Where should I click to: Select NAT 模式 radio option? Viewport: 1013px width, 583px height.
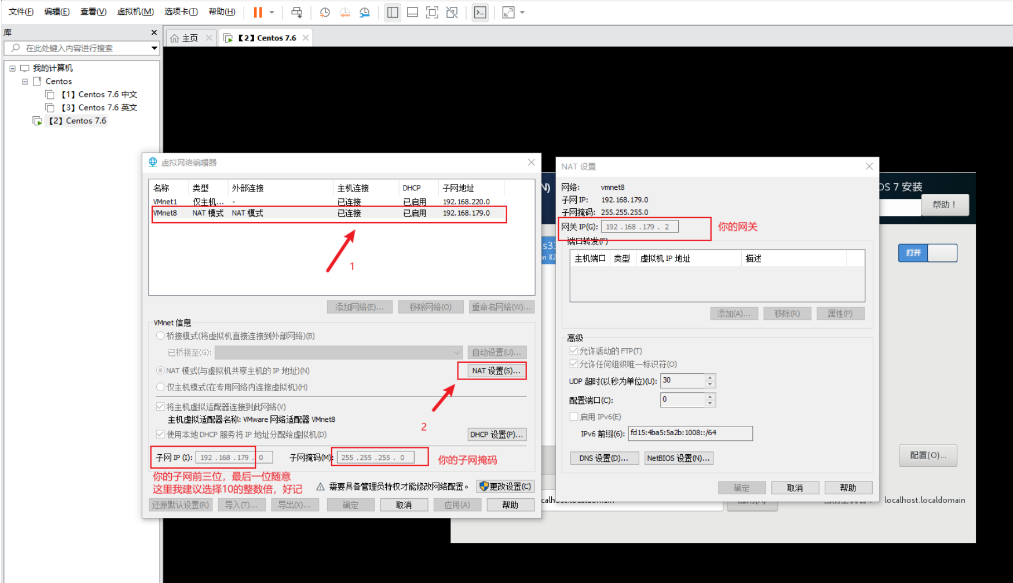tap(160, 371)
